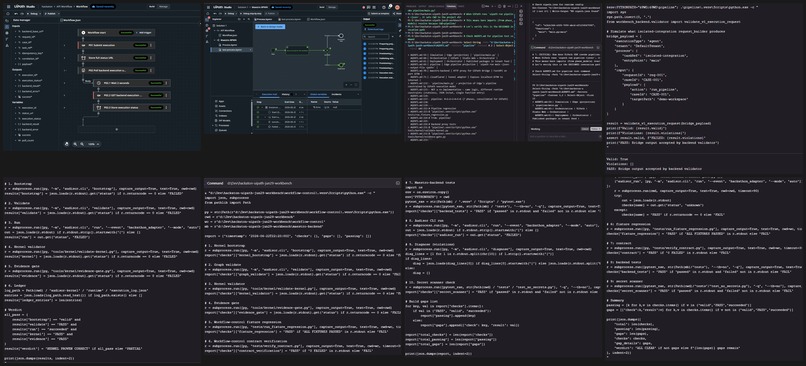The height and width of the screenshot is (366, 806).
Task: Click Cancel next to Working status
Action: (x=585, y=129)
